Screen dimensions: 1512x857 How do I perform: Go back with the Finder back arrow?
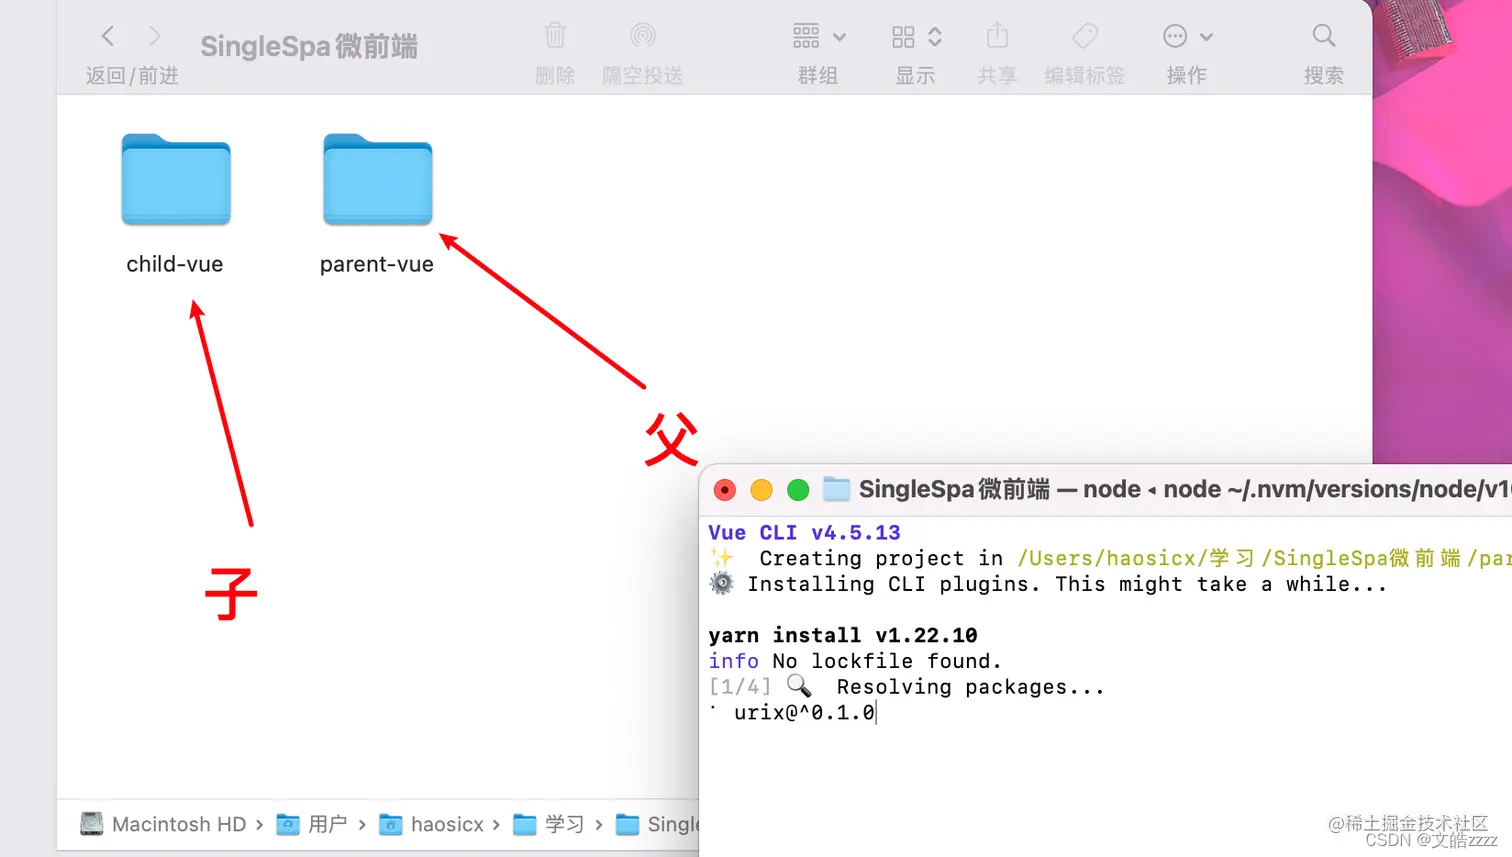(108, 37)
